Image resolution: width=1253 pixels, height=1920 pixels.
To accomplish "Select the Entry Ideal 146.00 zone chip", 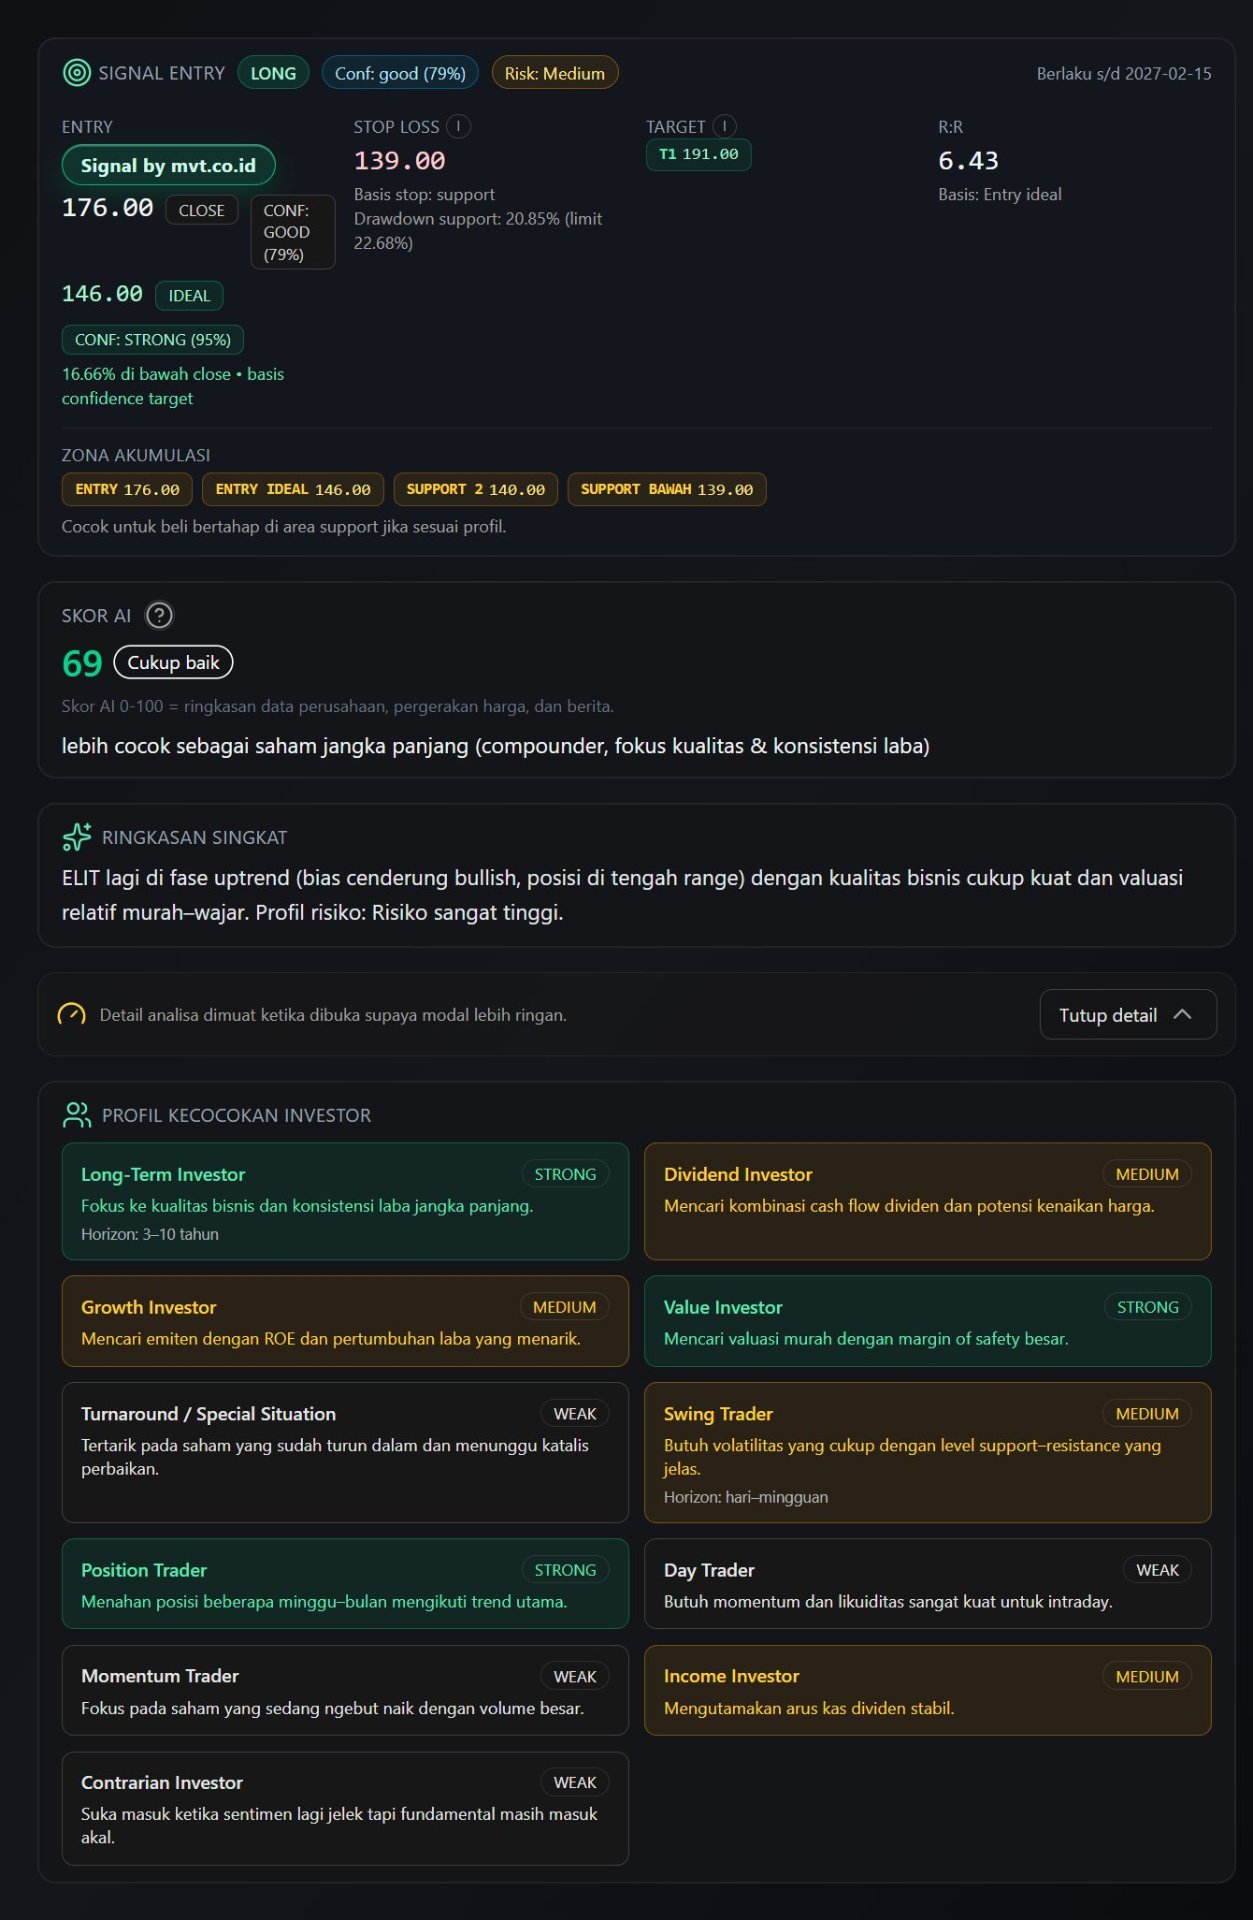I will pos(293,489).
